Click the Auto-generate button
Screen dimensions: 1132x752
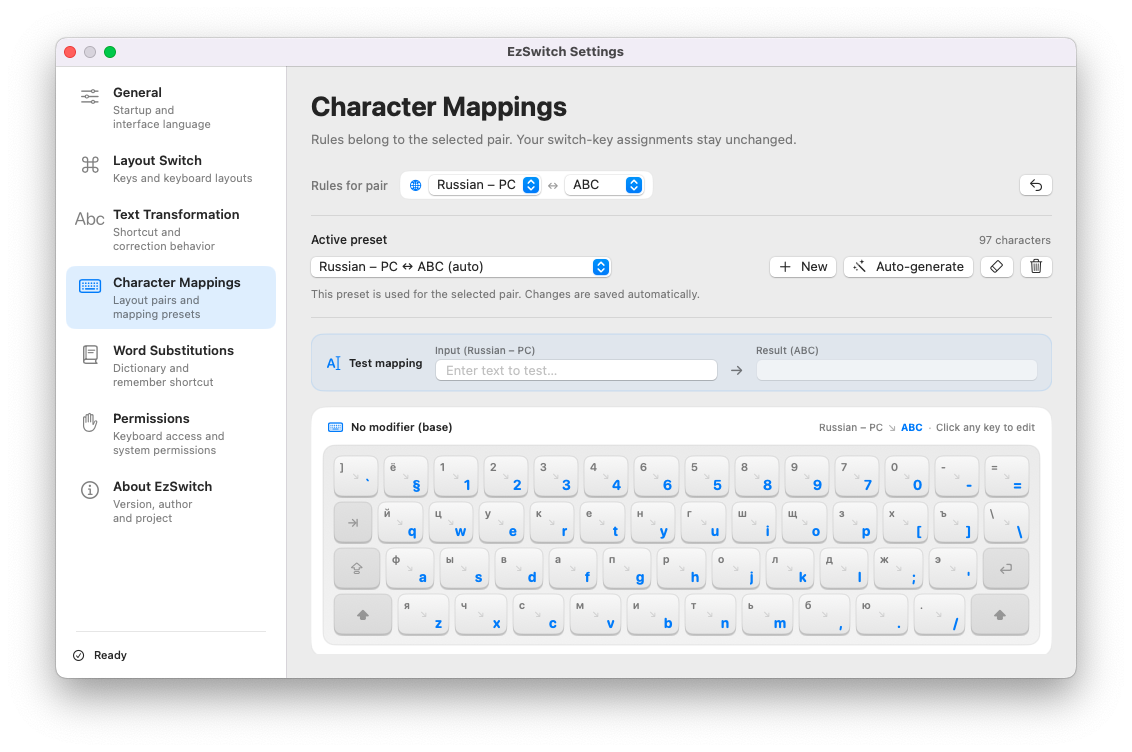tap(908, 266)
